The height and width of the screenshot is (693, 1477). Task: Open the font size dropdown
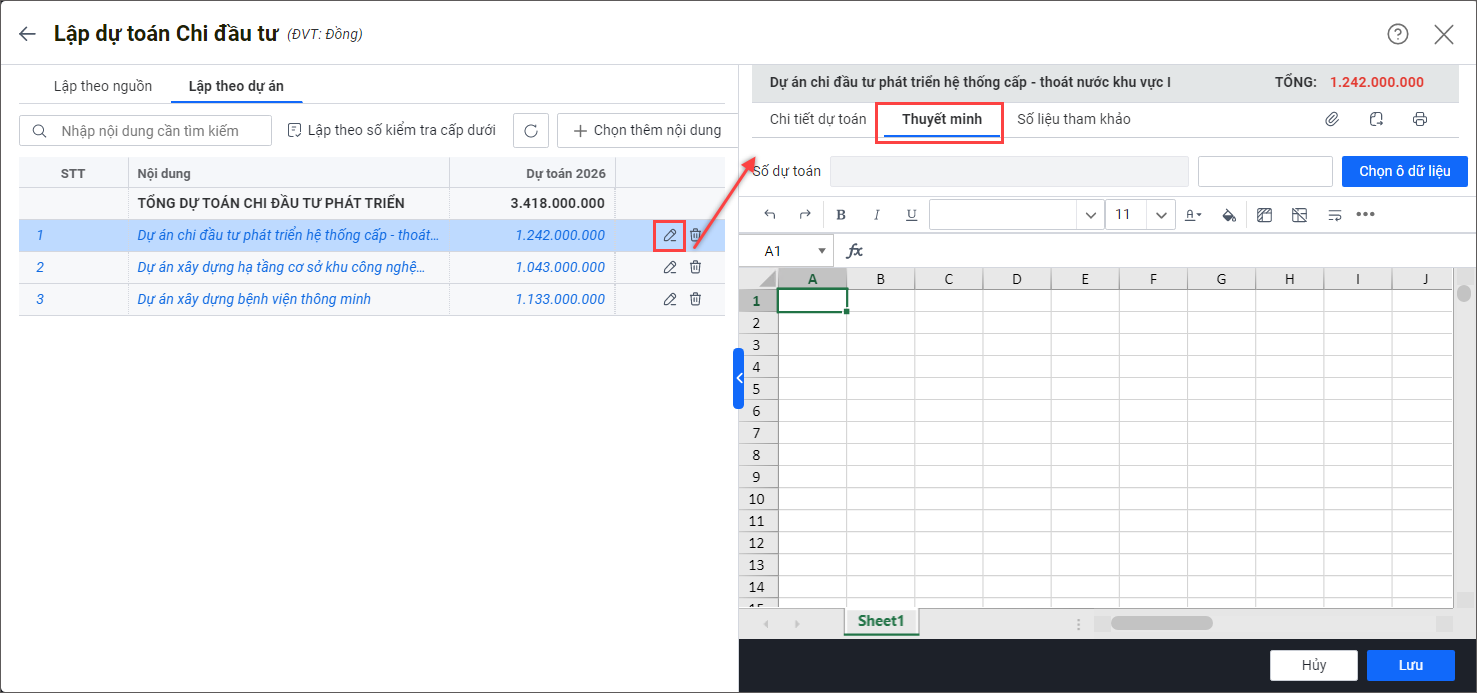[1160, 215]
